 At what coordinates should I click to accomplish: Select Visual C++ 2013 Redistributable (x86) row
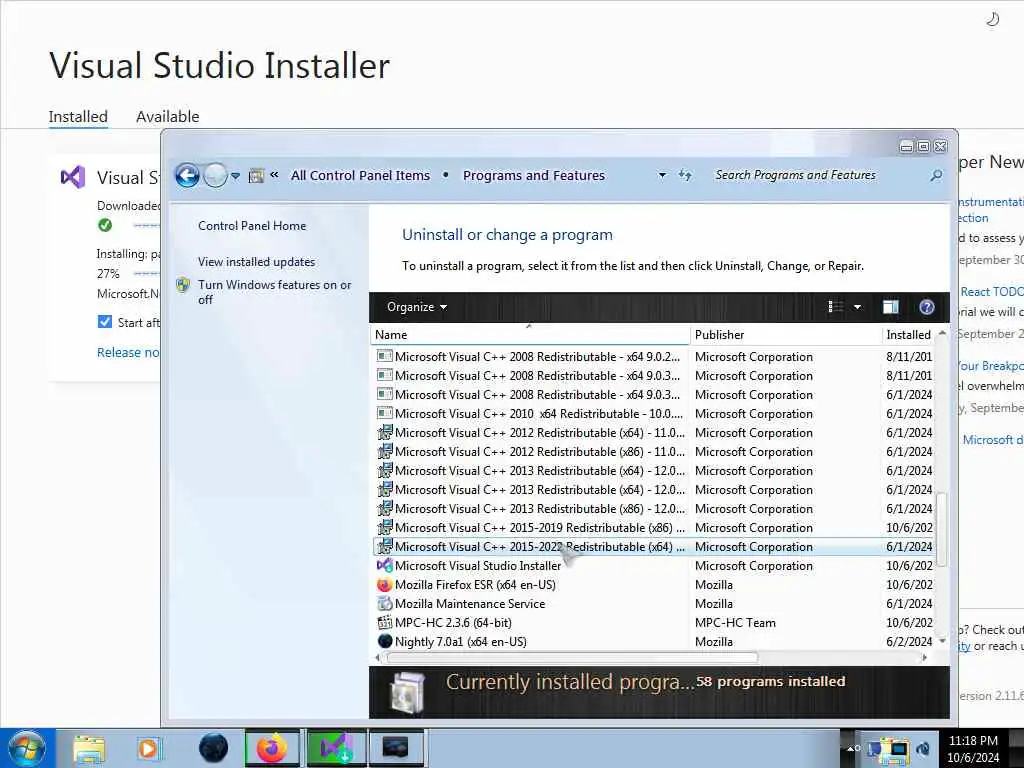pos(654,508)
